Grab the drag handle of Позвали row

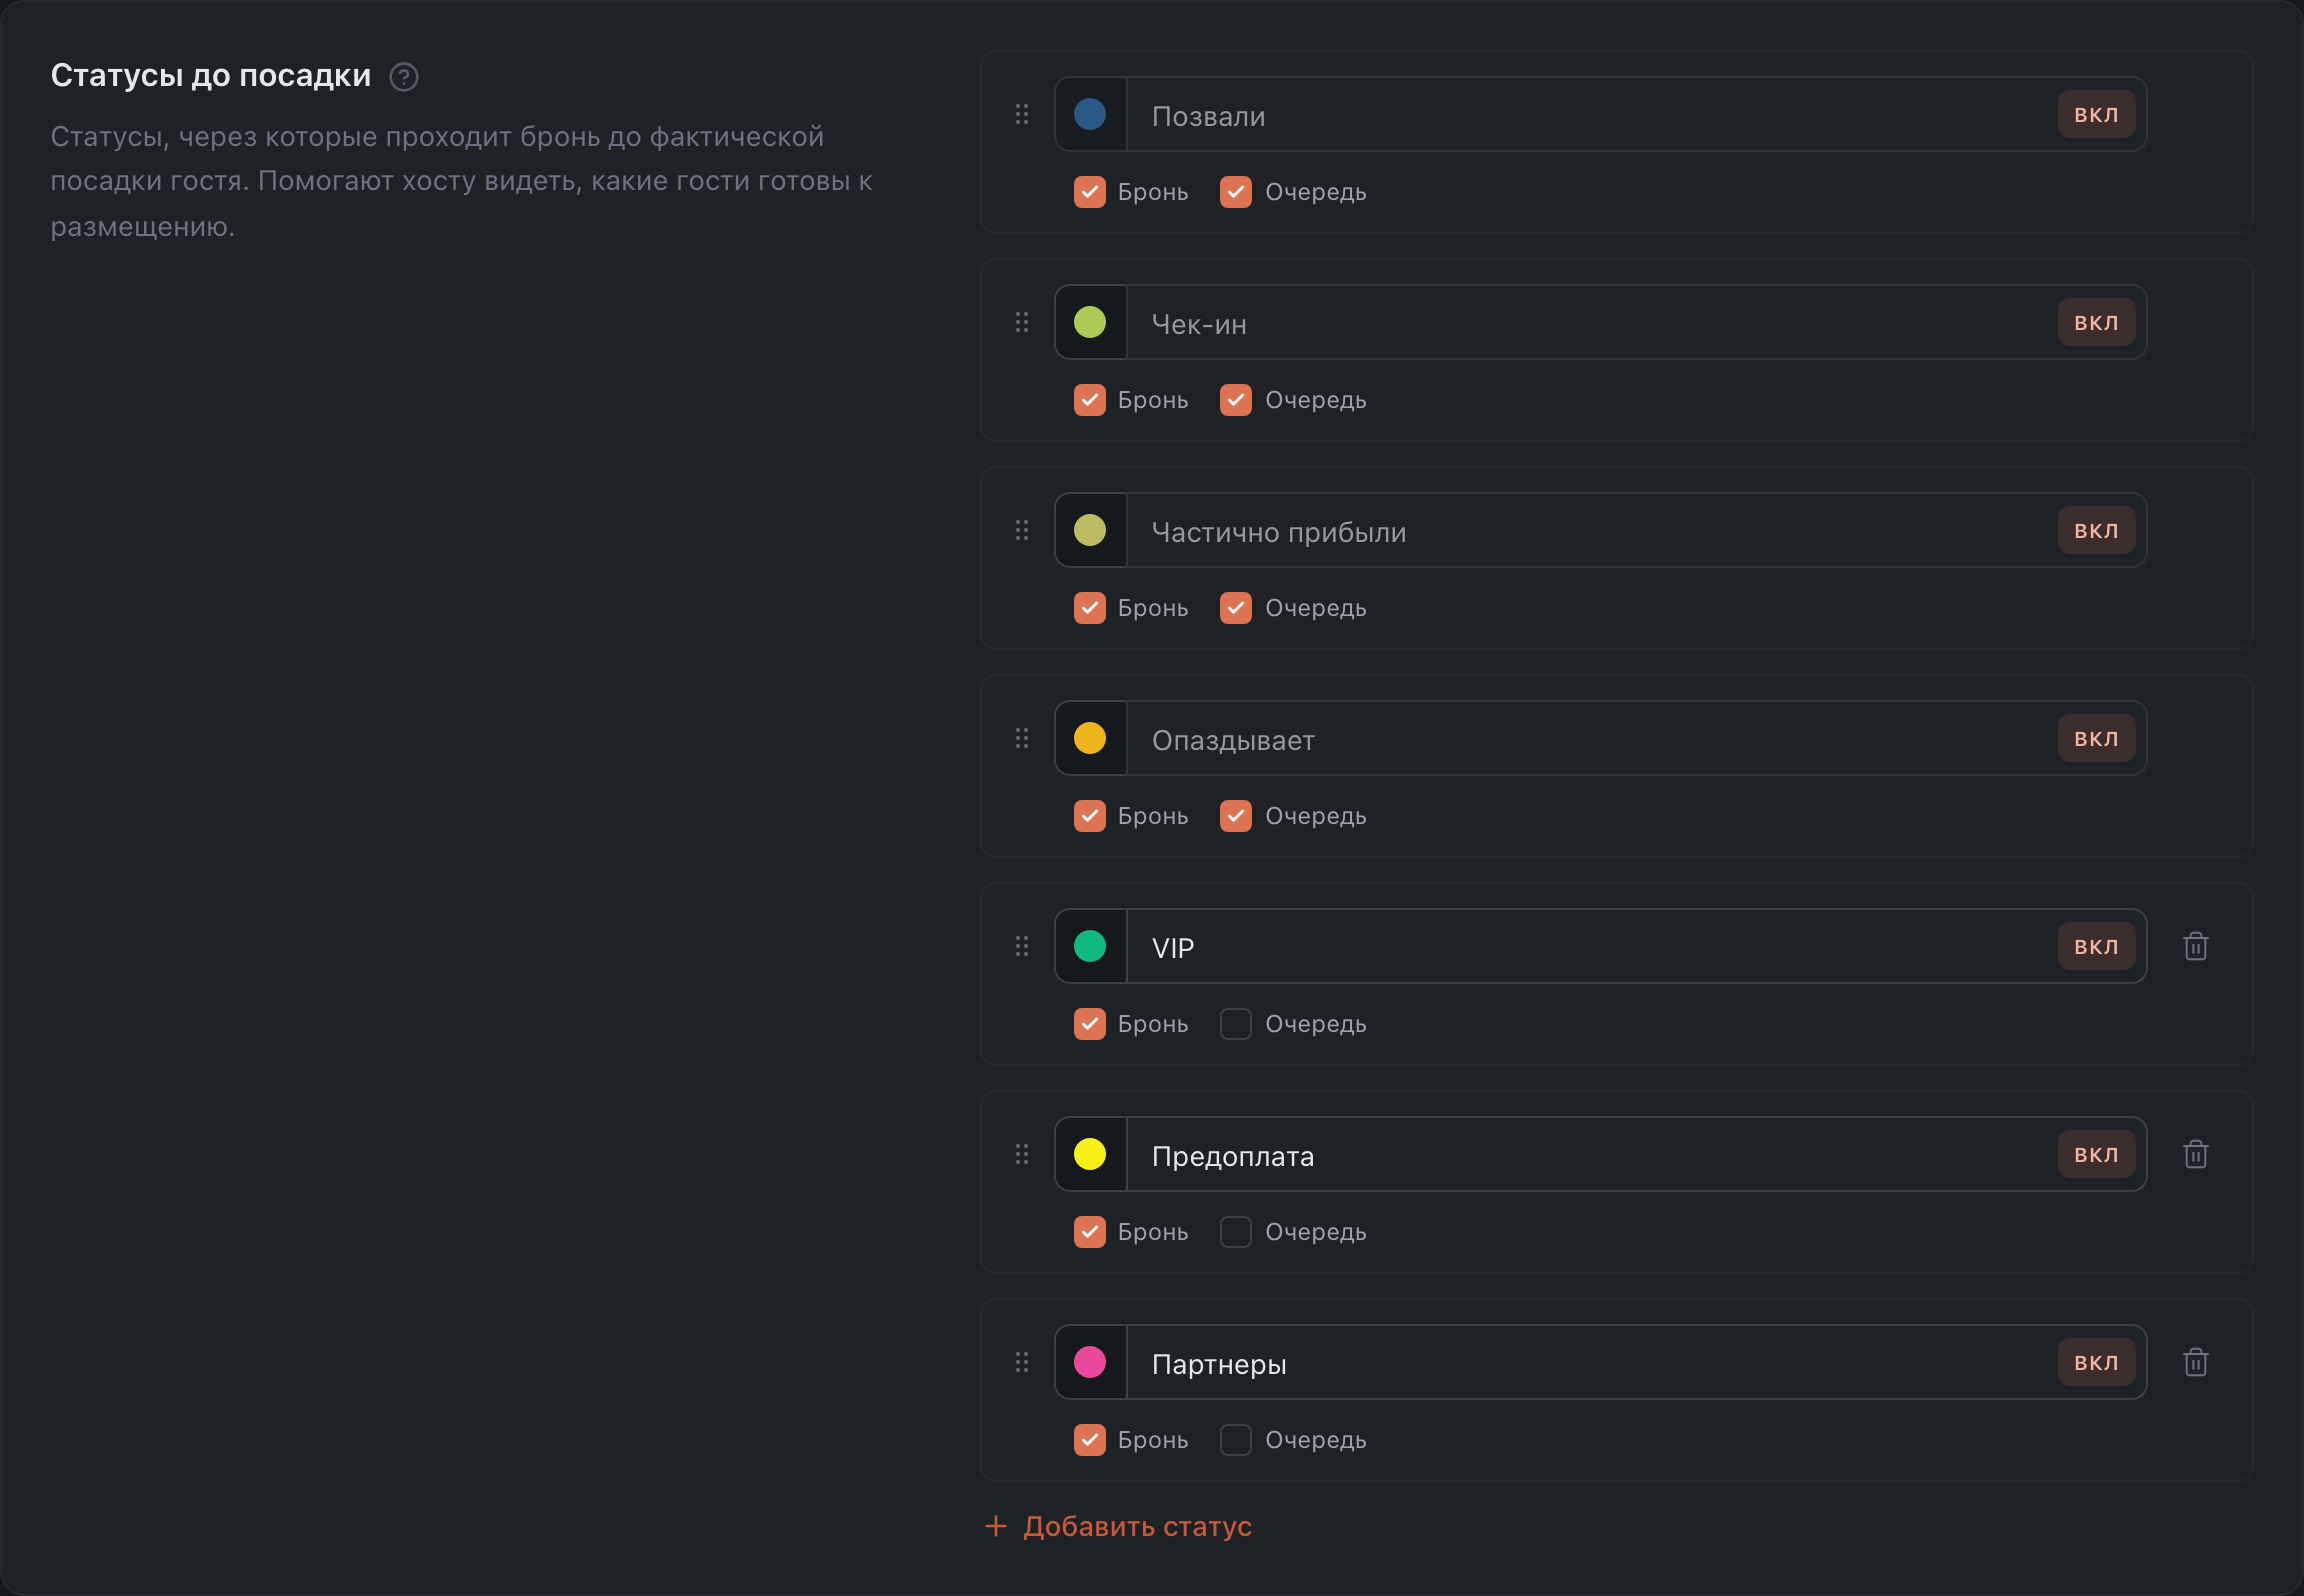point(1022,114)
